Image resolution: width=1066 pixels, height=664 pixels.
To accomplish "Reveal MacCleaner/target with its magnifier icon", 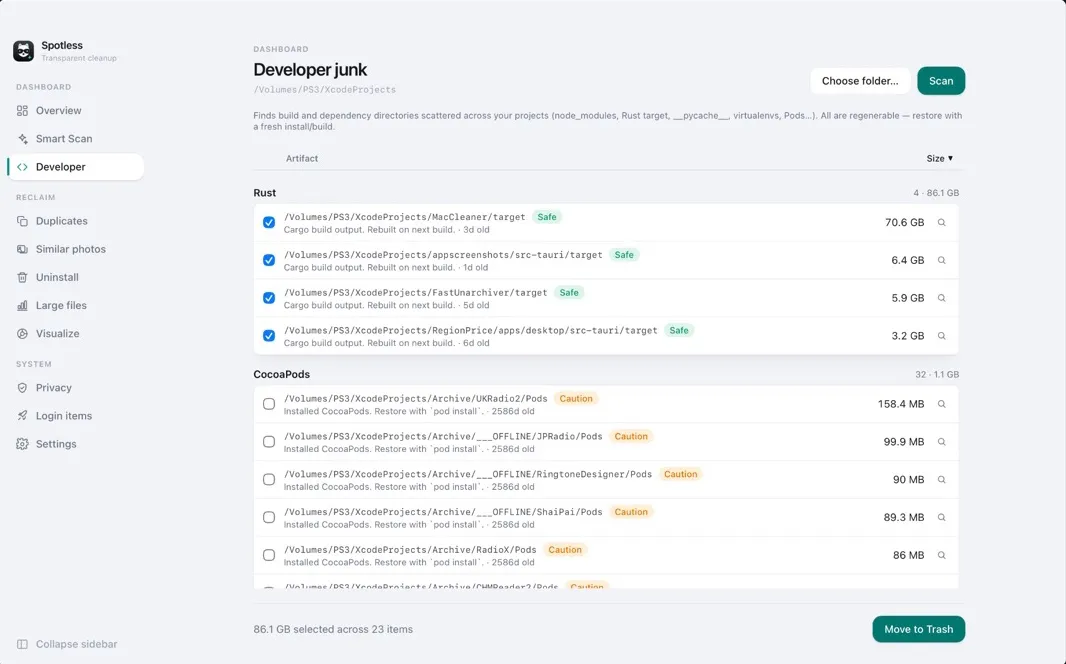I will point(942,222).
